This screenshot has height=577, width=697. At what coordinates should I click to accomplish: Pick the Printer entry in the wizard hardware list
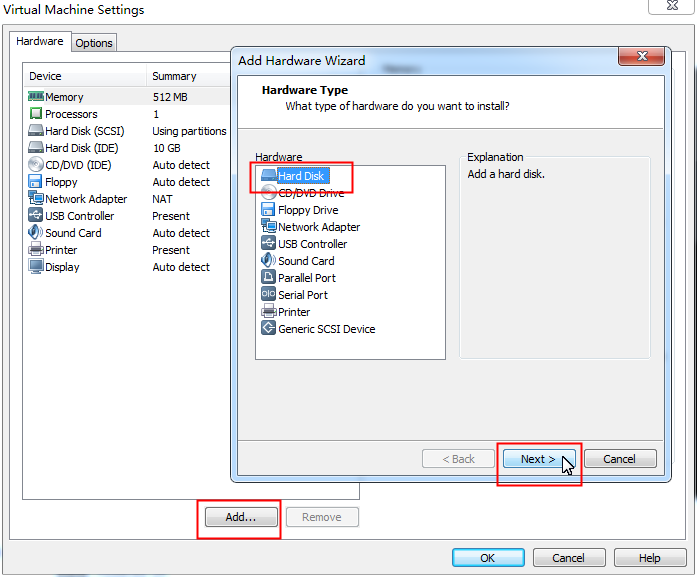coord(294,312)
